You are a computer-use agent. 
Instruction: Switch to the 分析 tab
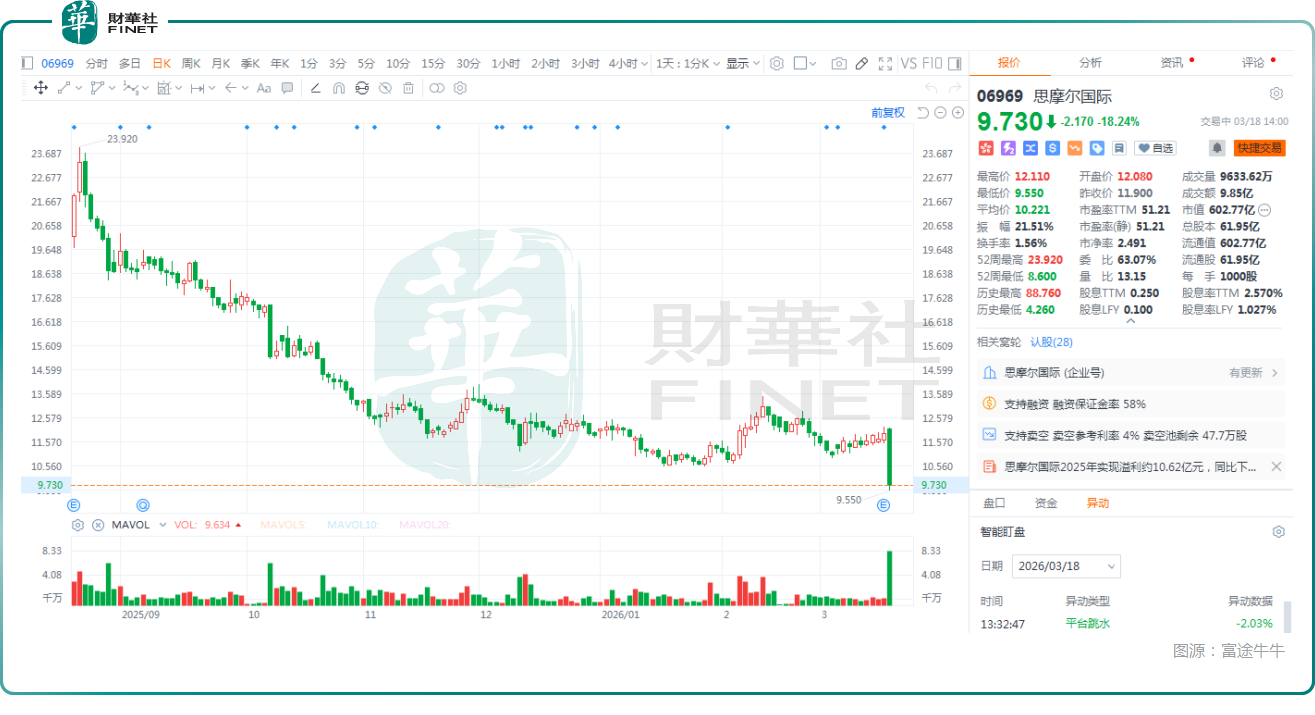pos(1090,62)
